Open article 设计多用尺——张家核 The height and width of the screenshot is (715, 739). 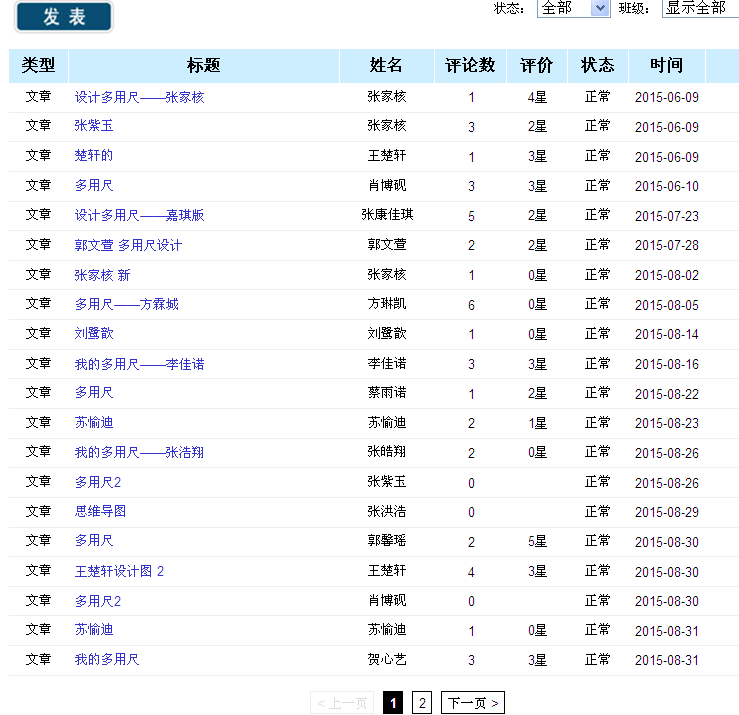pyautogui.click(x=139, y=97)
